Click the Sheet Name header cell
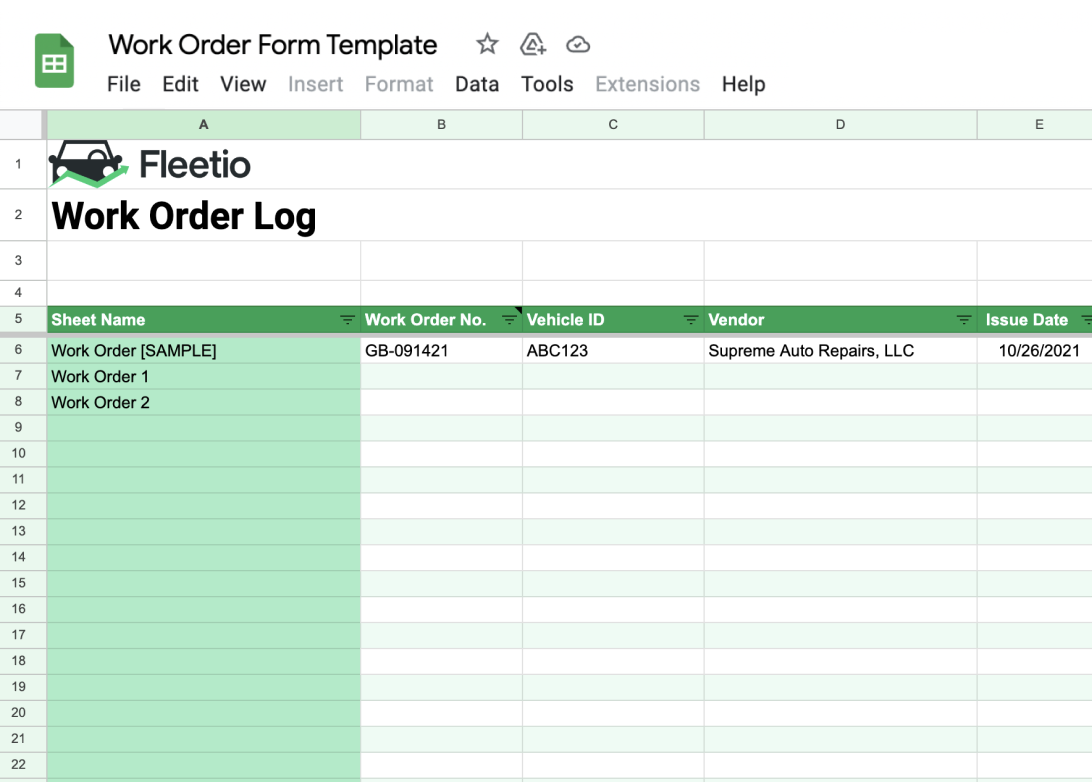The height and width of the screenshot is (782, 1092). click(x=203, y=320)
